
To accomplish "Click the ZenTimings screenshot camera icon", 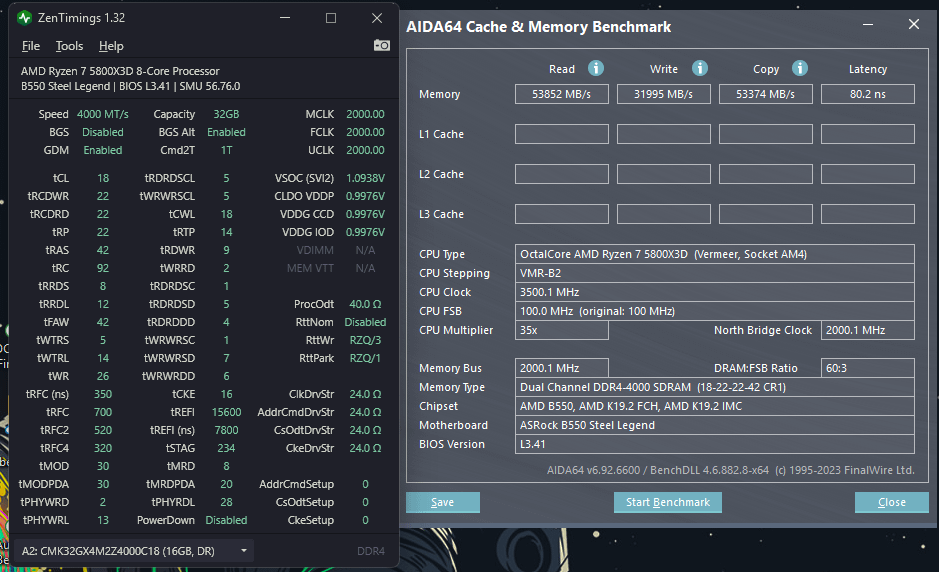I will pos(381,46).
